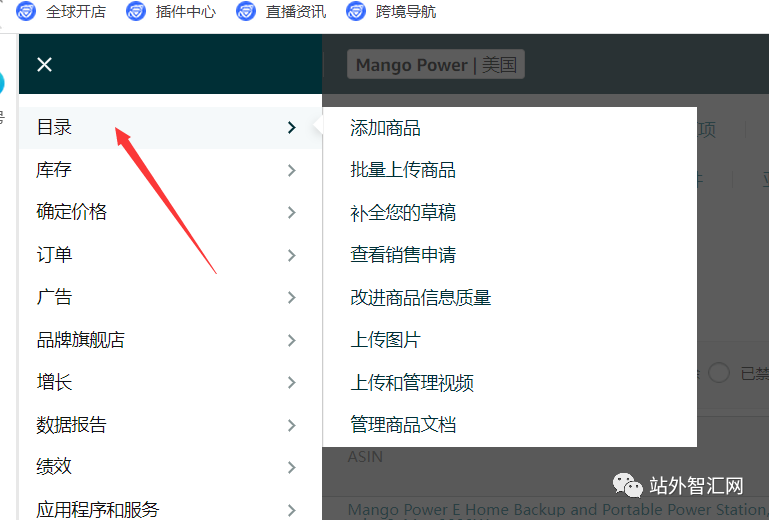The image size is (769, 520).
Task: Click the ASIN column label
Action: point(365,457)
